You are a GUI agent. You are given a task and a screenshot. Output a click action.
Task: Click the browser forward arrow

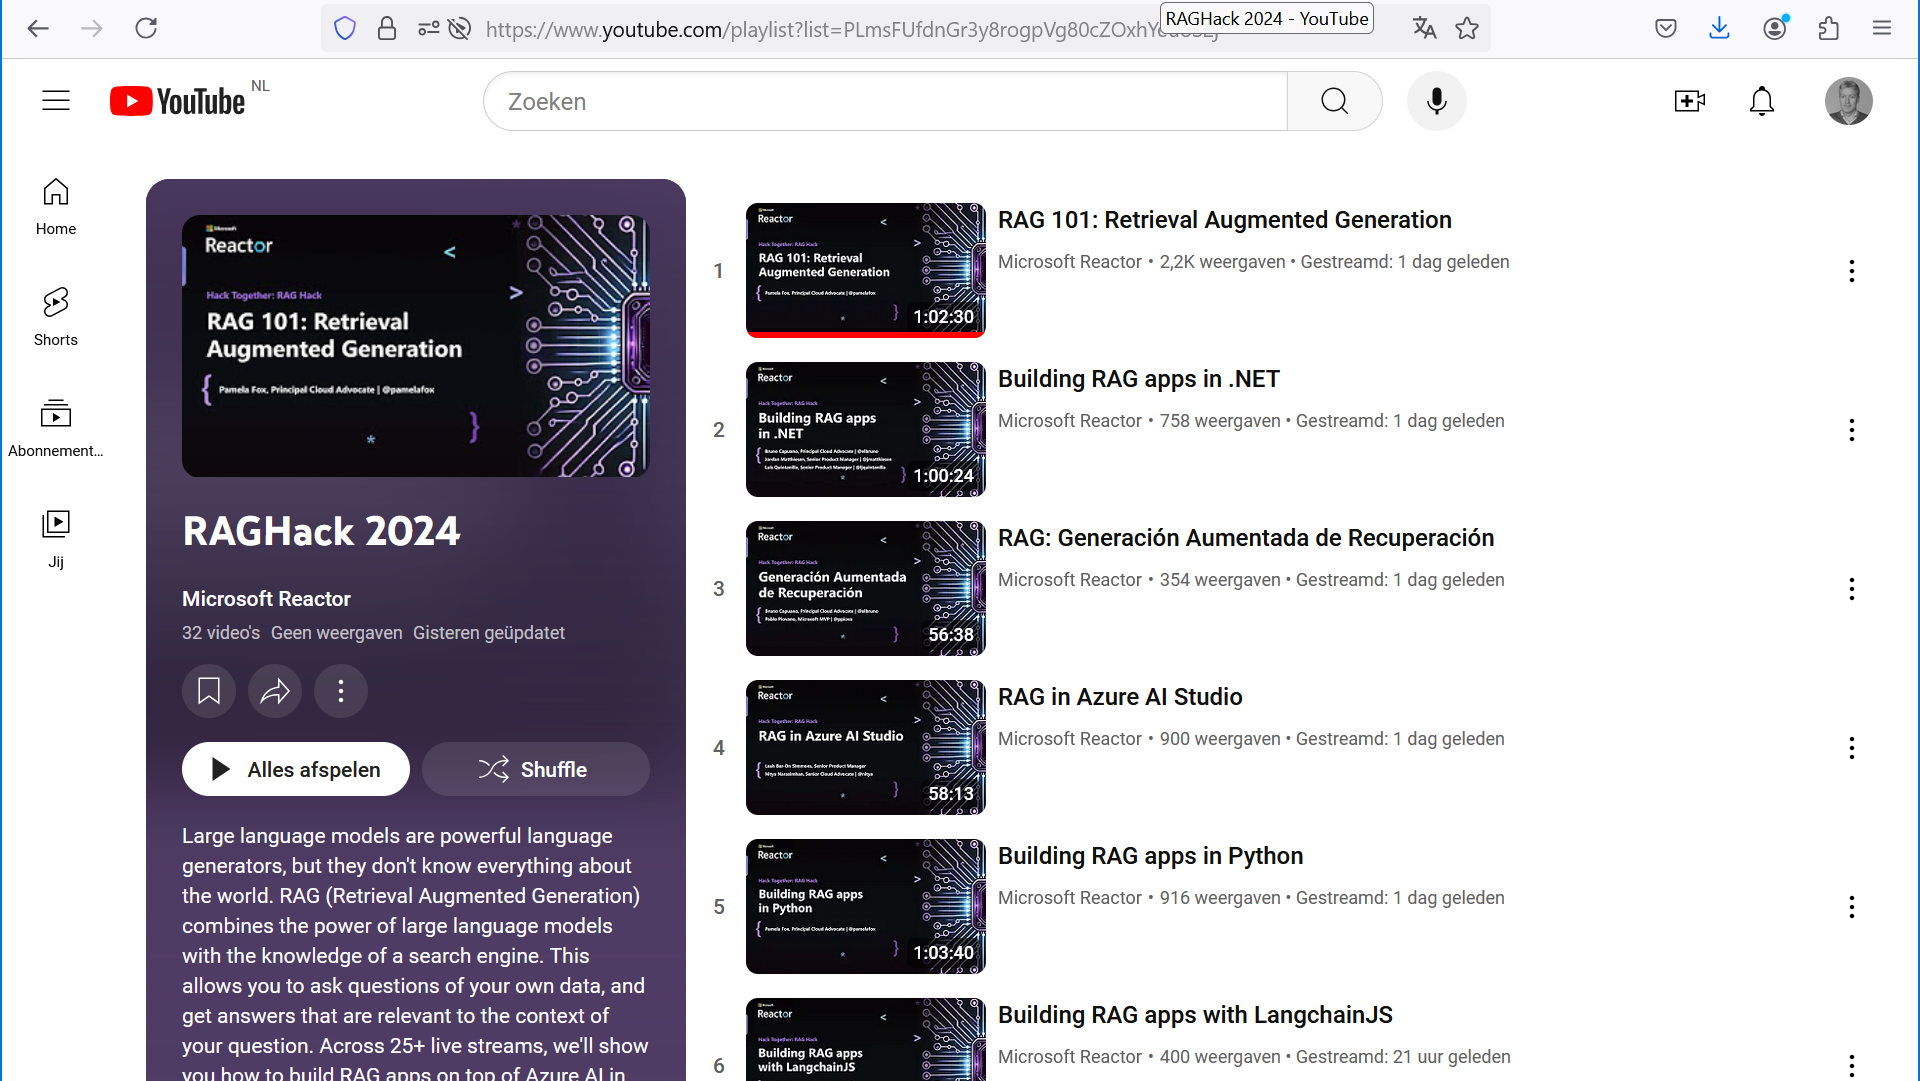(x=92, y=28)
